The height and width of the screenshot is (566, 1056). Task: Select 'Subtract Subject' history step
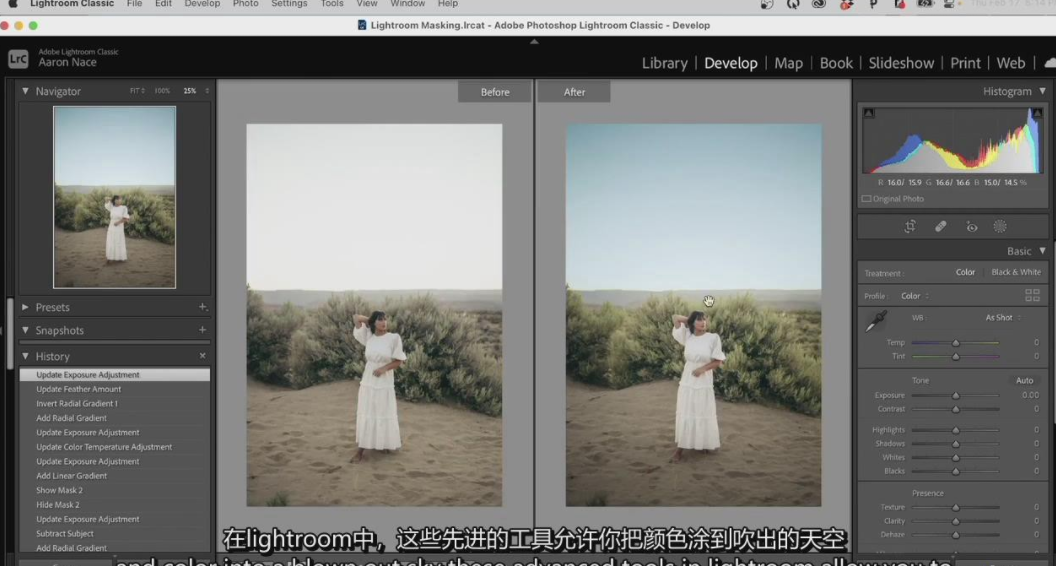coord(114,534)
